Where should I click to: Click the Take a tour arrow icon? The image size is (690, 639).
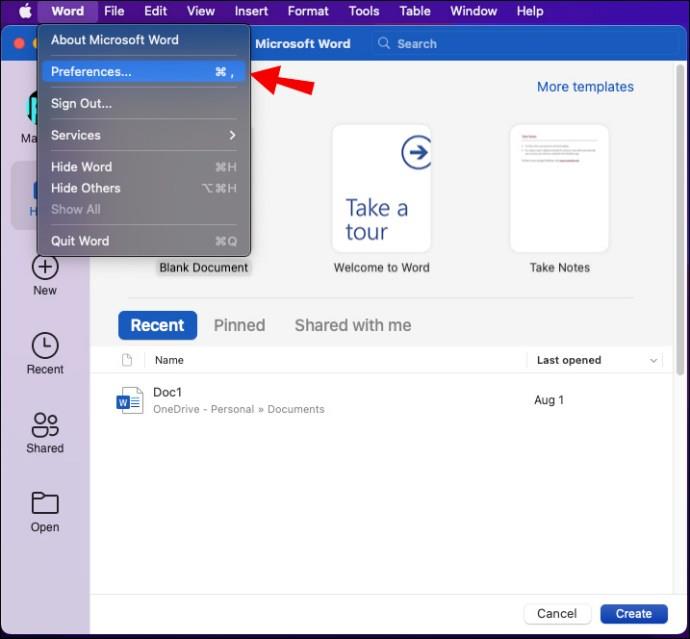click(416, 152)
